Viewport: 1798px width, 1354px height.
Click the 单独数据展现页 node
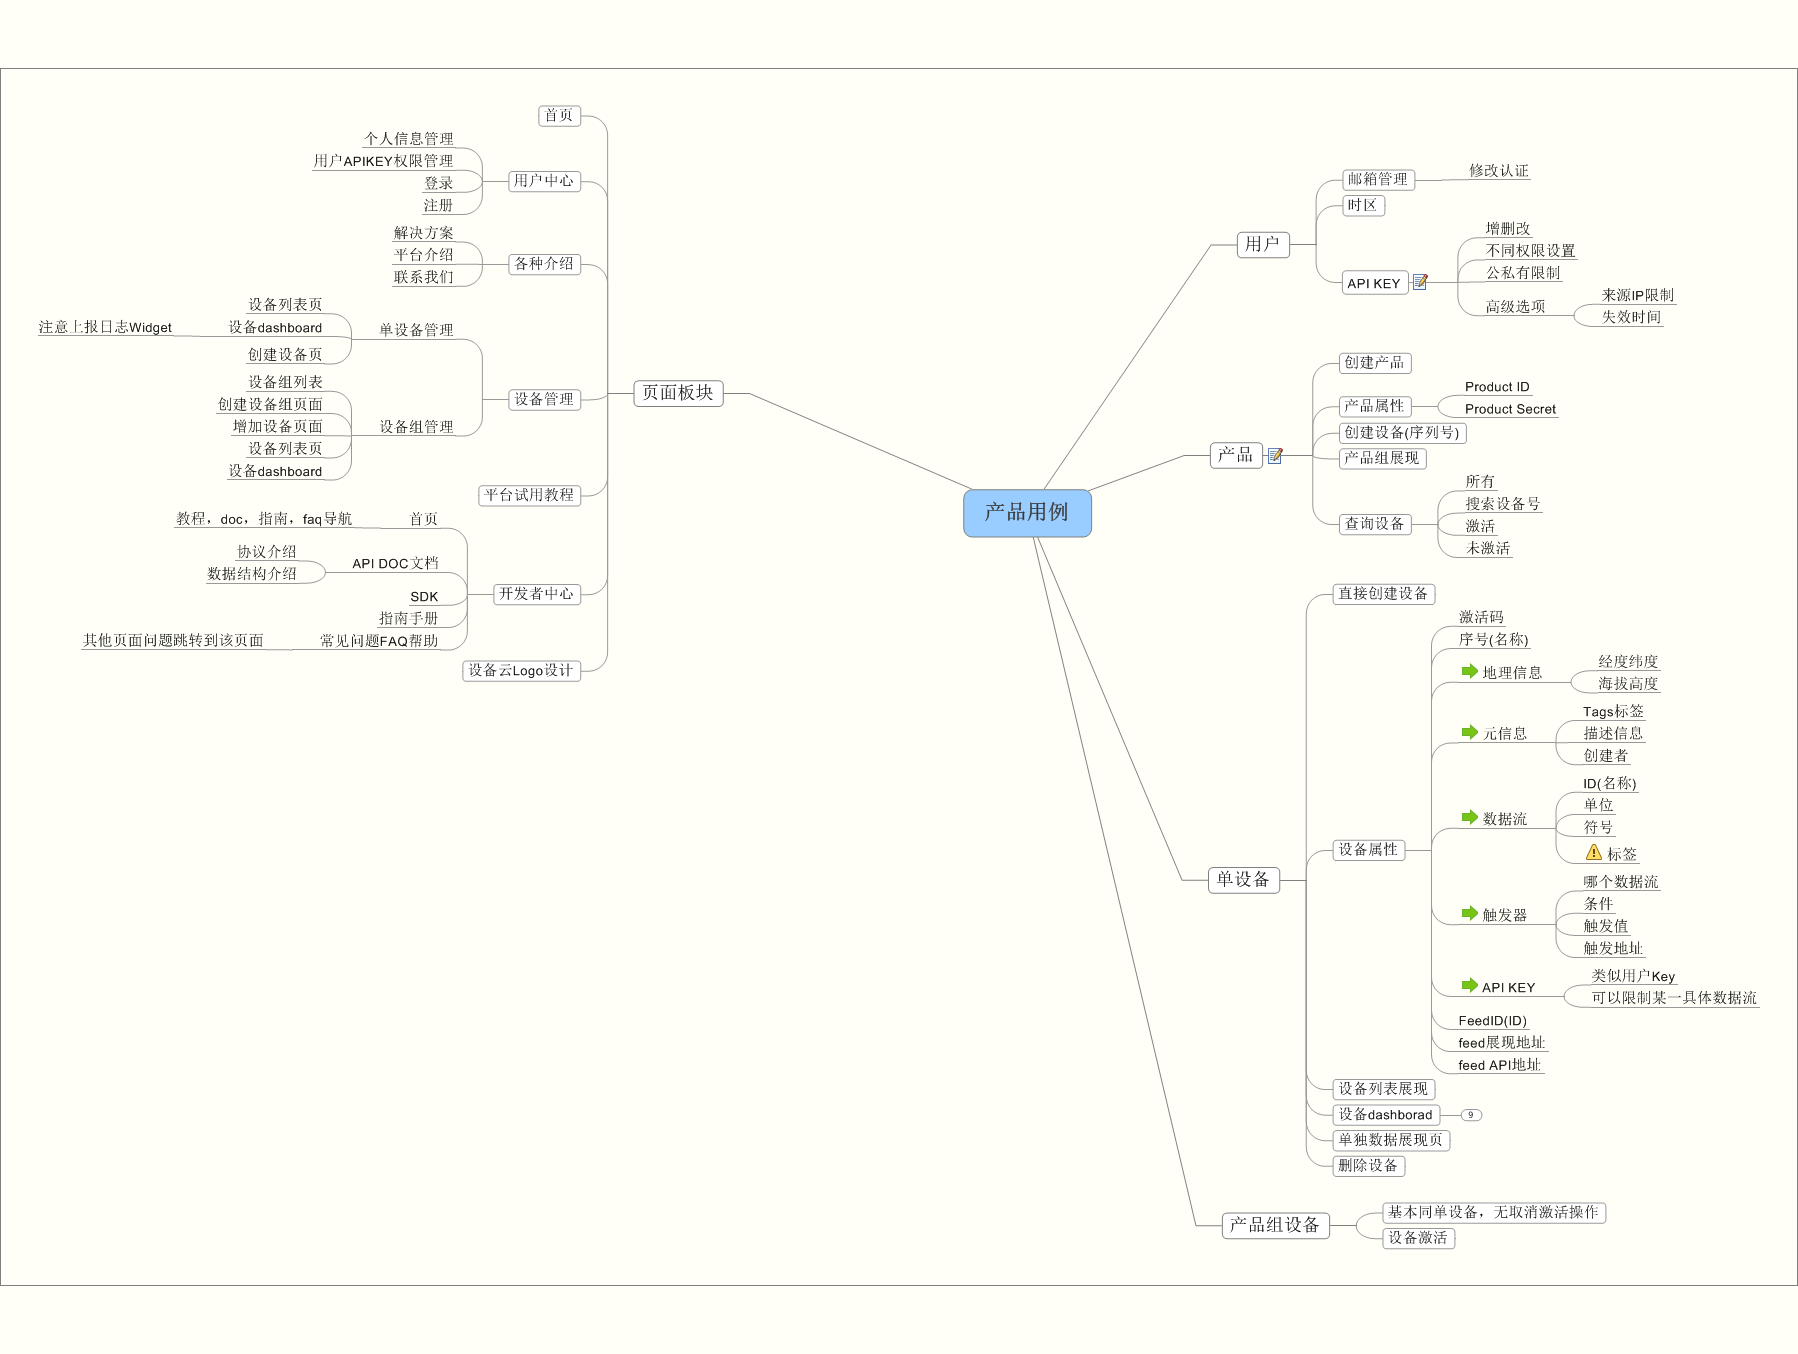pos(1391,1140)
